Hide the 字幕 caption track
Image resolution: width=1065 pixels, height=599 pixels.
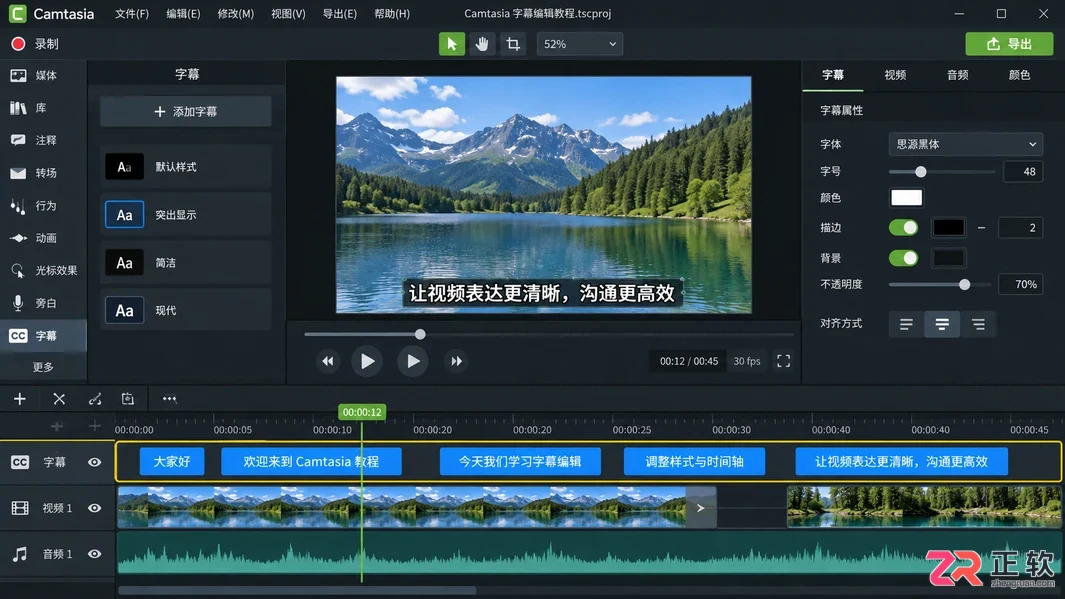click(94, 462)
